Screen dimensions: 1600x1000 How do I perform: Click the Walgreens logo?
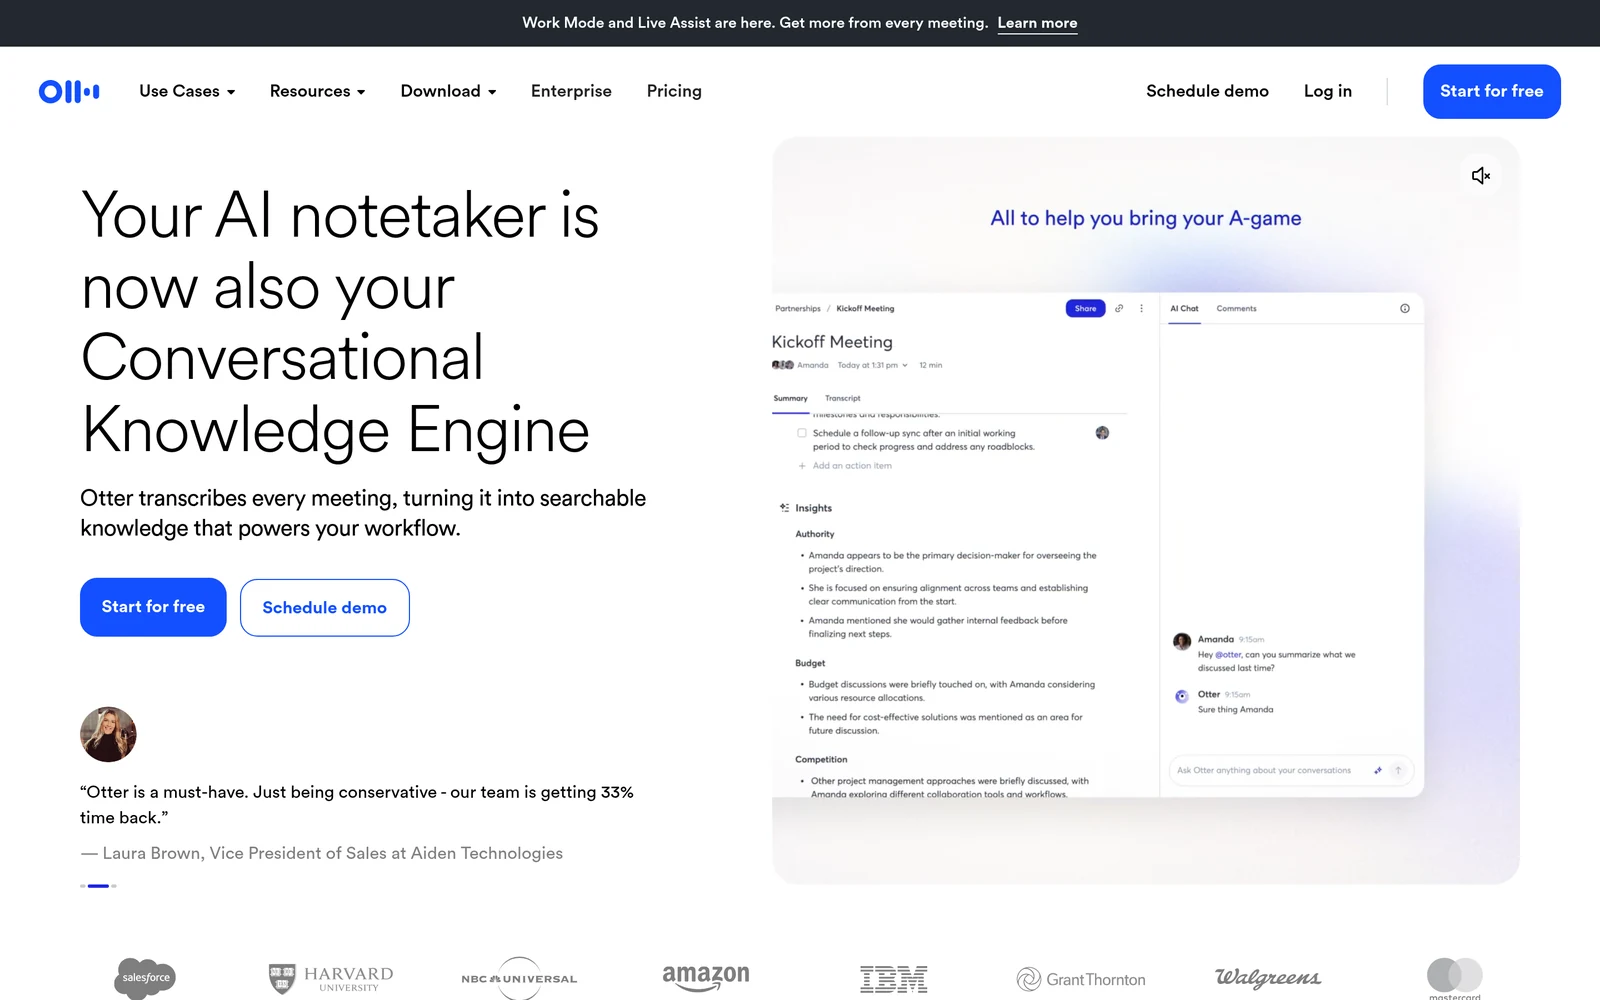[x=1268, y=977]
